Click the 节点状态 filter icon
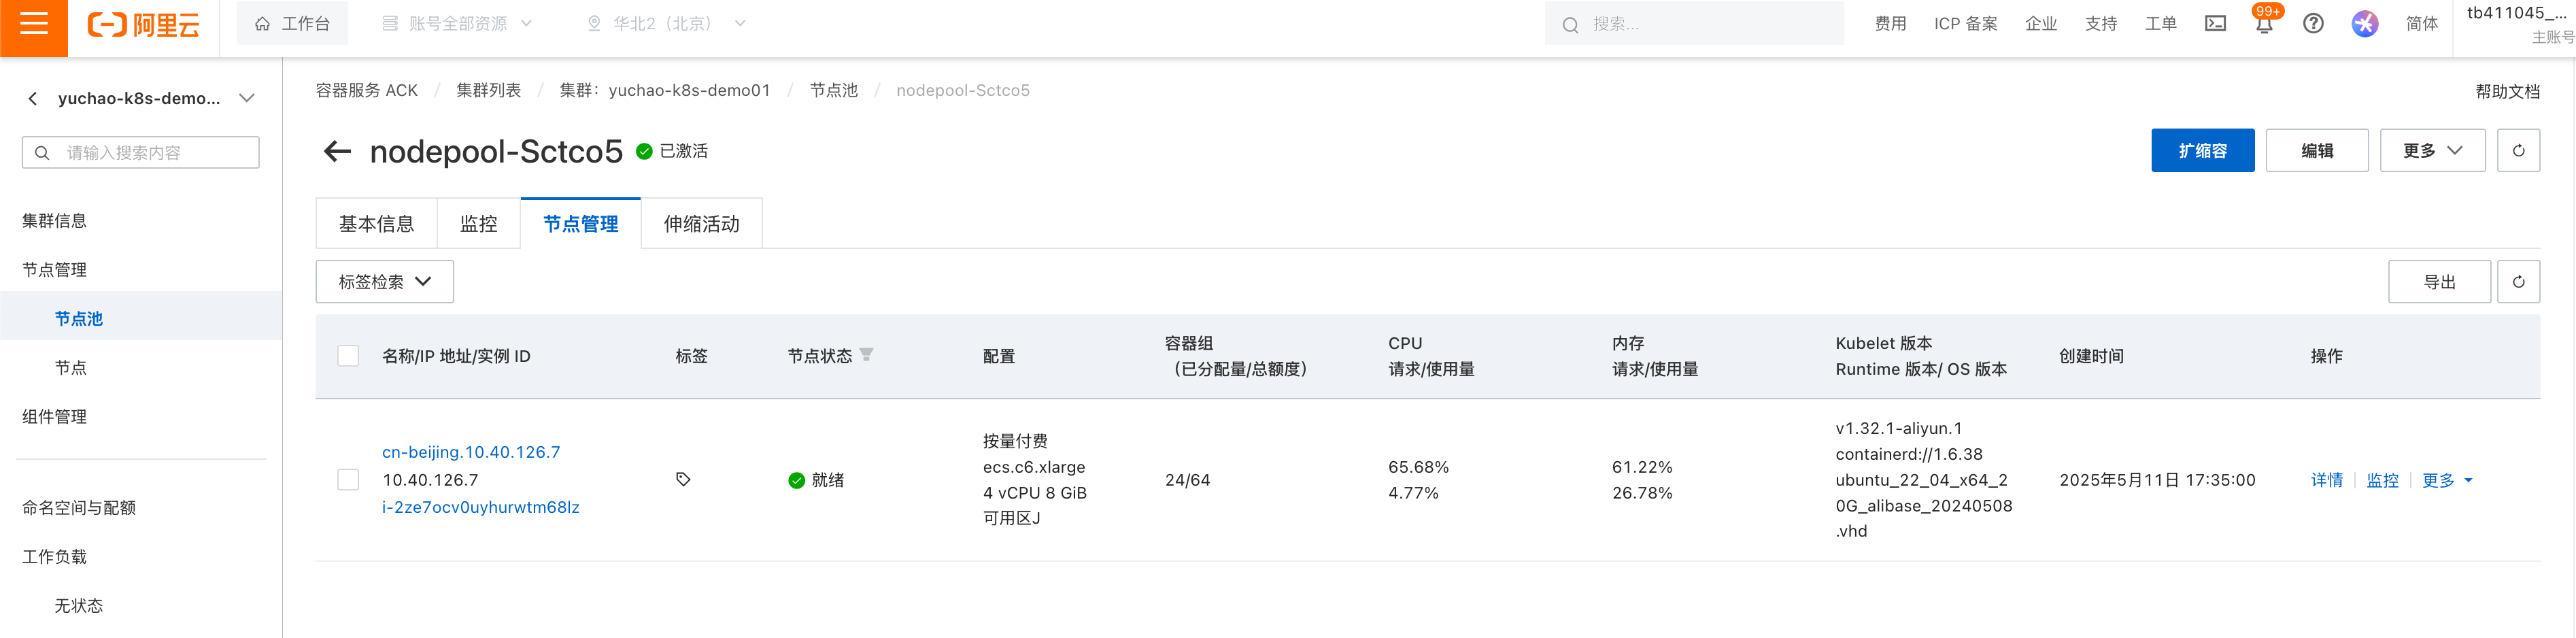 tap(866, 355)
